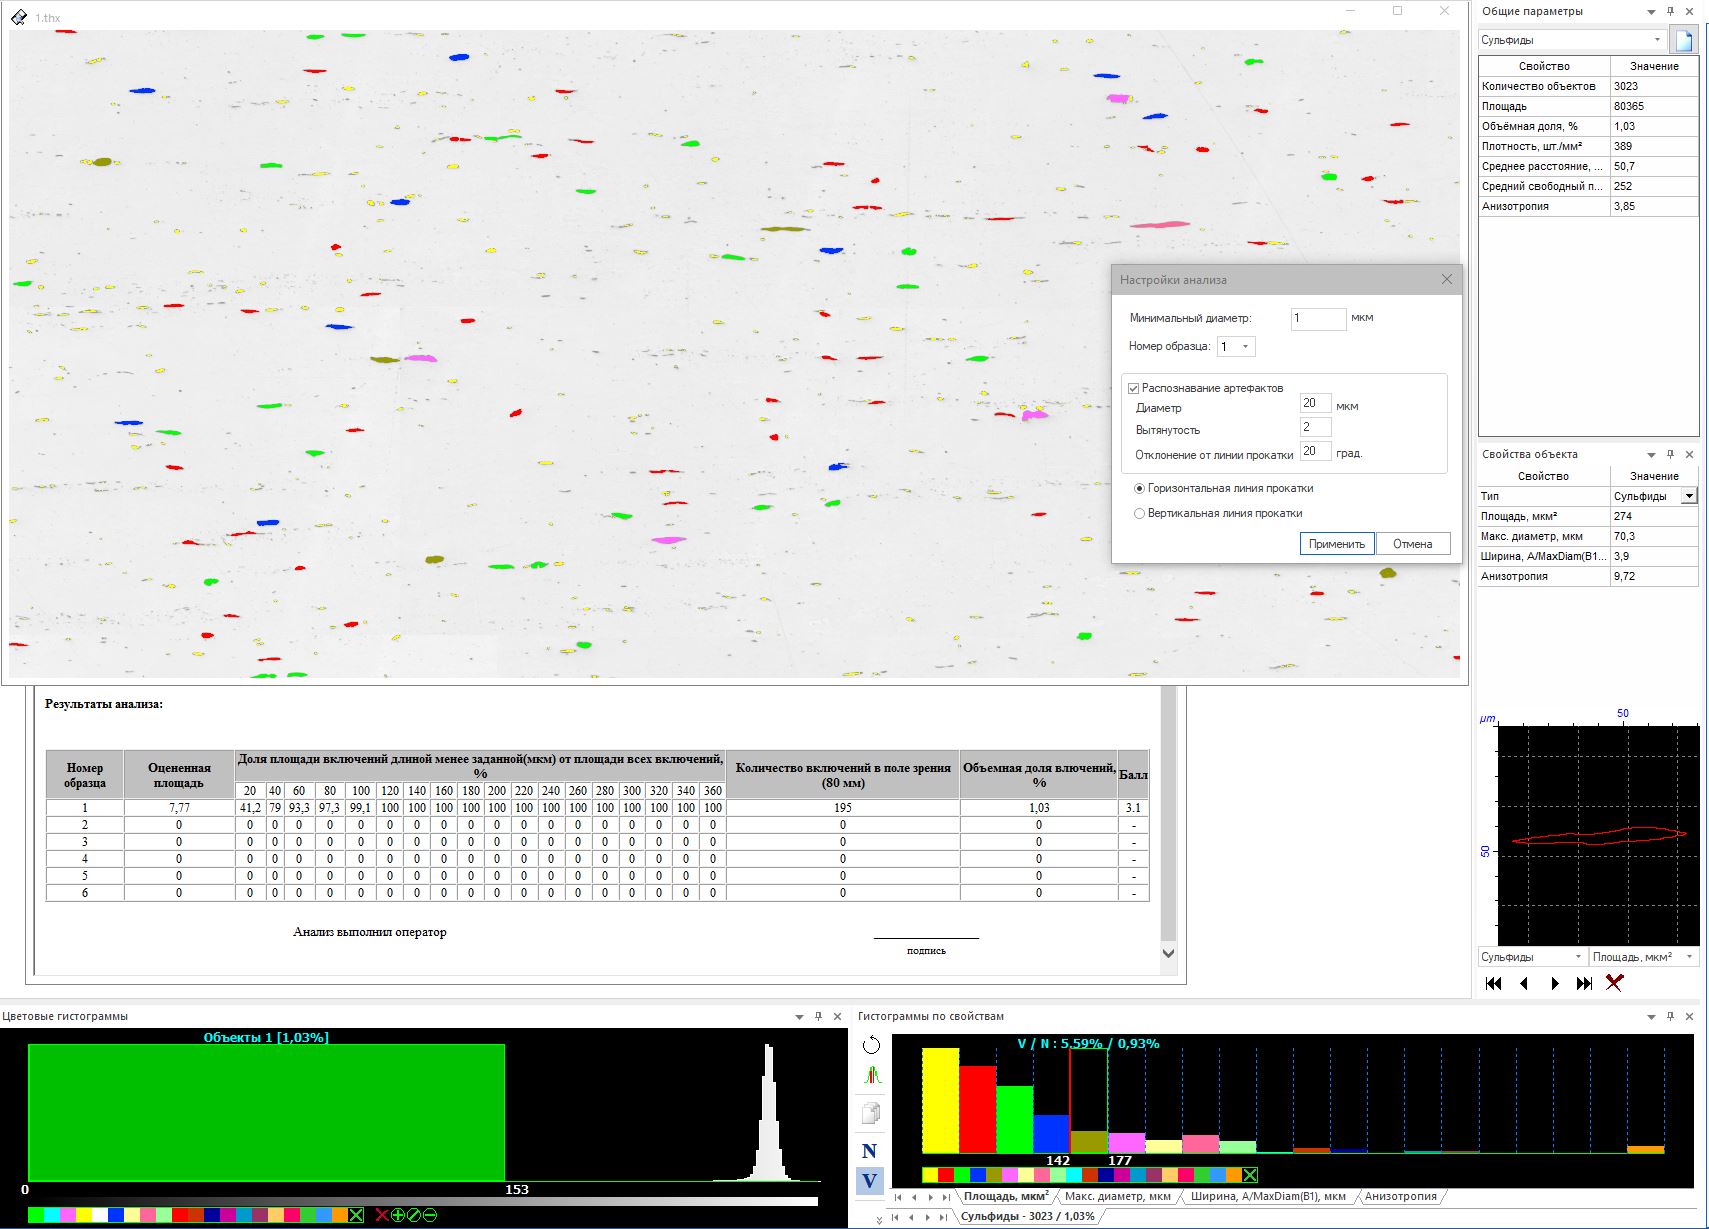Click the grayscale threshold gradient bar
The height and width of the screenshot is (1229, 1709).
(x=421, y=1201)
